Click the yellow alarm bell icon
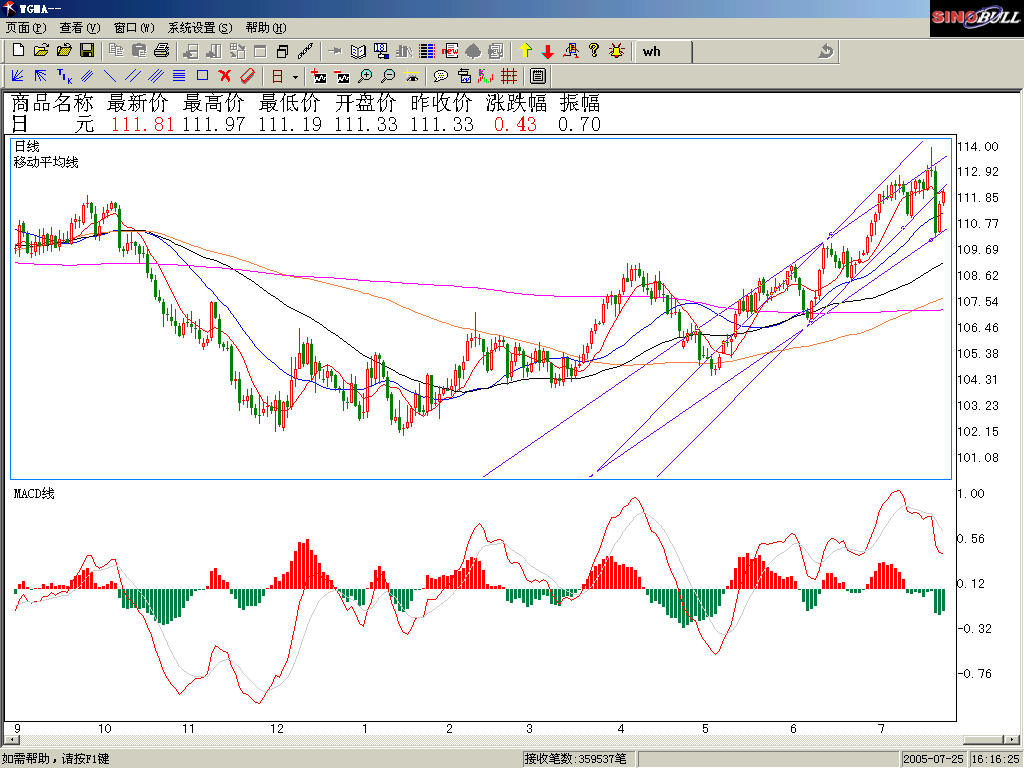The height and width of the screenshot is (768, 1024). pyautogui.click(x=616, y=51)
